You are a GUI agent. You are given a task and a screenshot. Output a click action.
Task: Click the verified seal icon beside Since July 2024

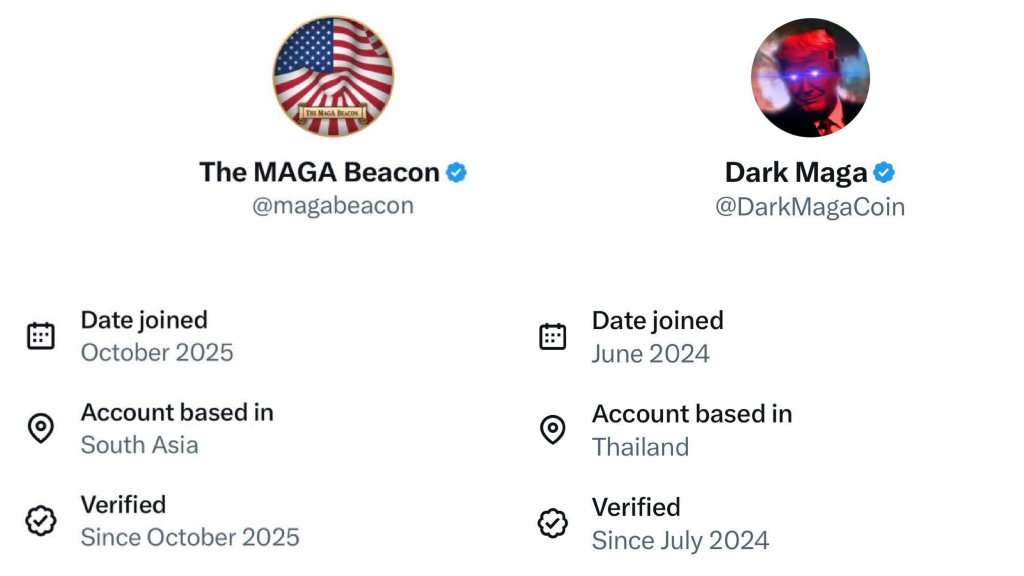[x=554, y=523]
